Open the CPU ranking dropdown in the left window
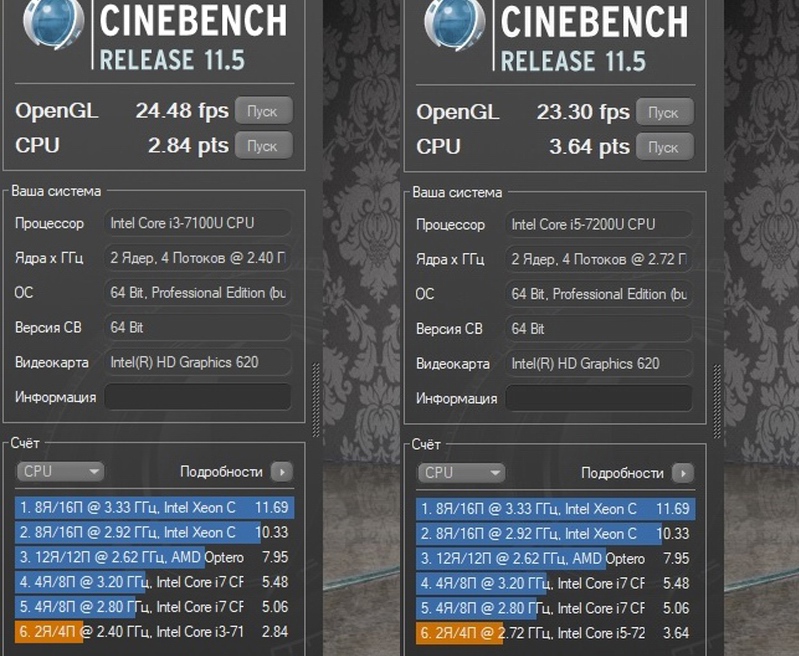Viewport: 799px width, 656px height. (x=60, y=471)
